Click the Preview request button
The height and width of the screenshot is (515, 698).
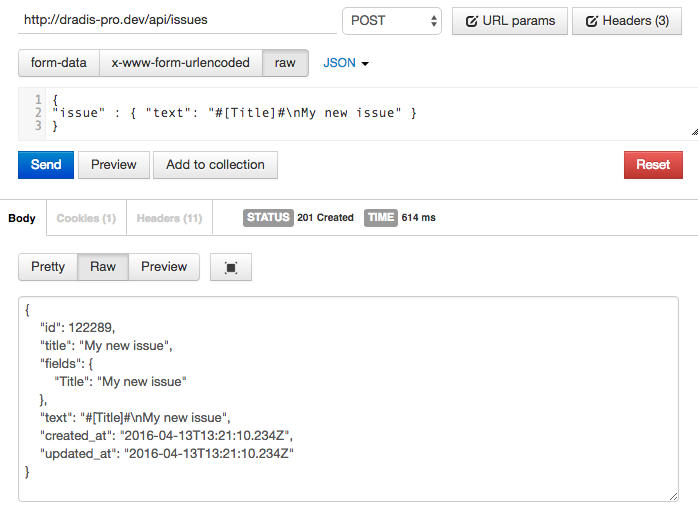[114, 165]
